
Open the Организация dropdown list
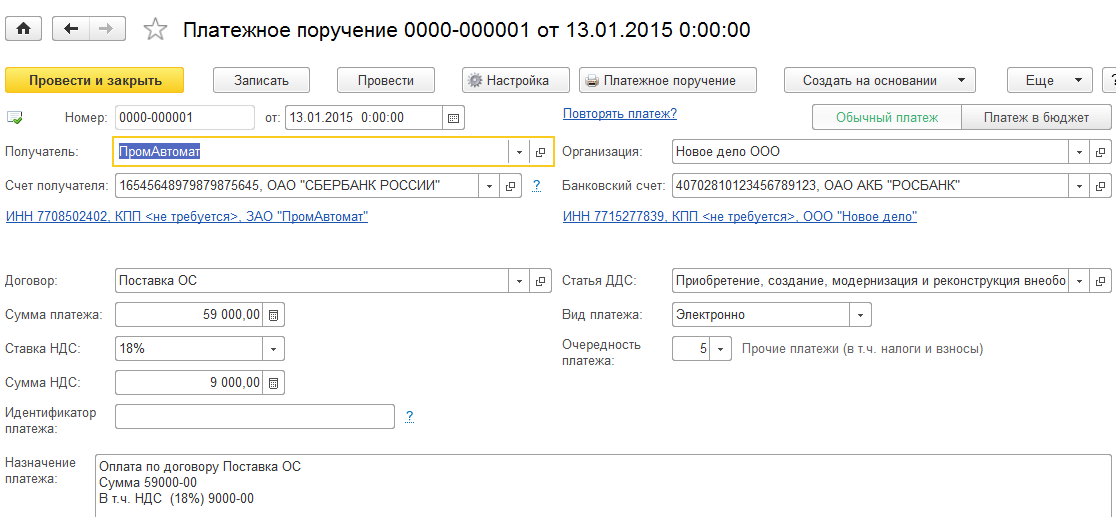tap(1079, 152)
